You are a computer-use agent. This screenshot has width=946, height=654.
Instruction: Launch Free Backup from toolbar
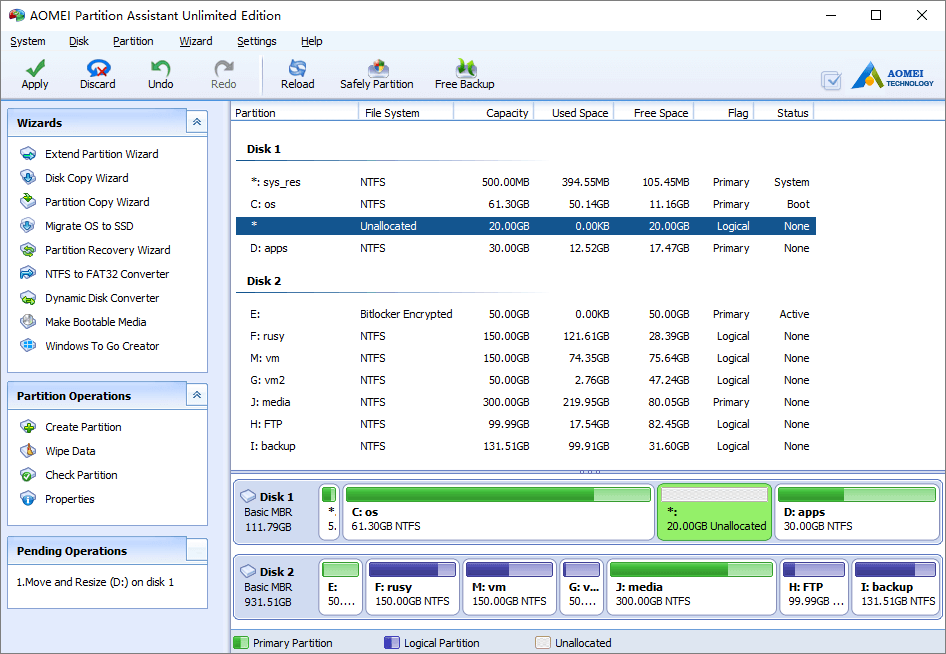465,75
